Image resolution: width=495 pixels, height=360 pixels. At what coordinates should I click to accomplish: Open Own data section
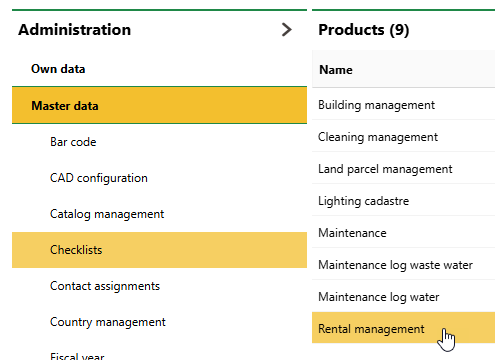point(159,69)
